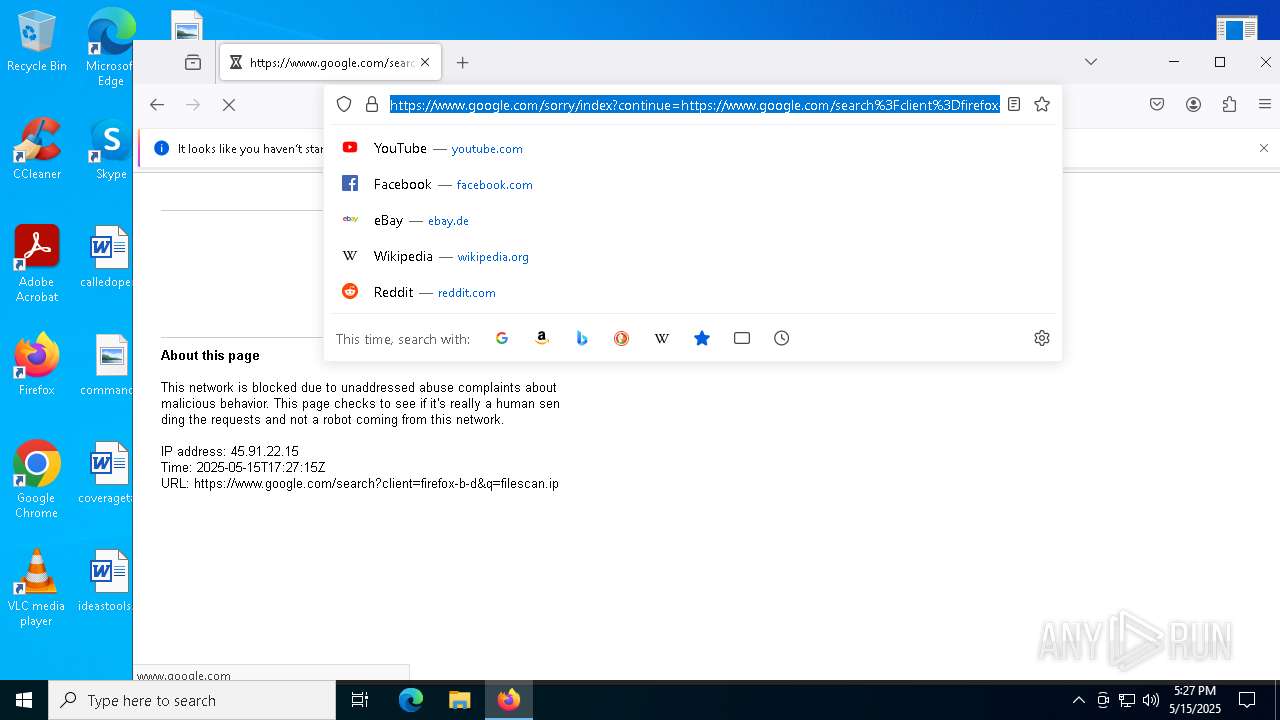Search open tabs icon
The width and height of the screenshot is (1280, 720).
tap(742, 338)
